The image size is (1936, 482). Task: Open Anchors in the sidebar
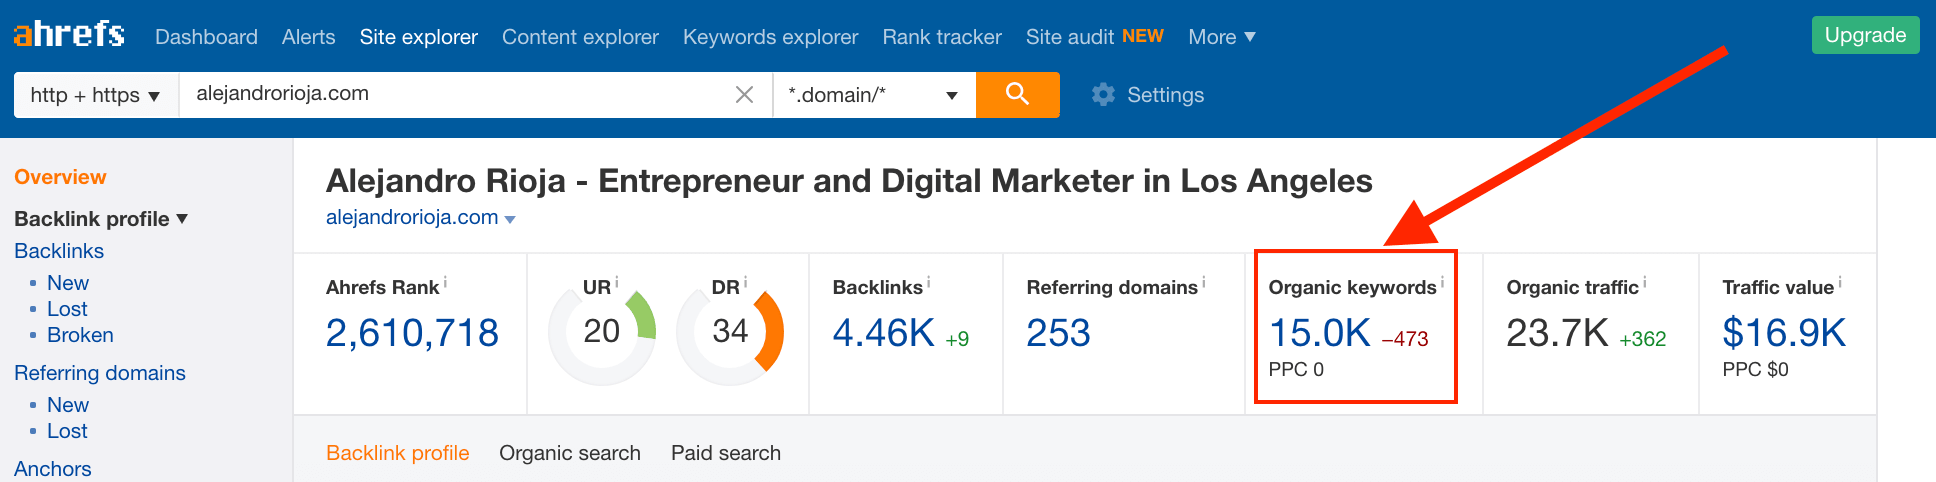click(52, 469)
